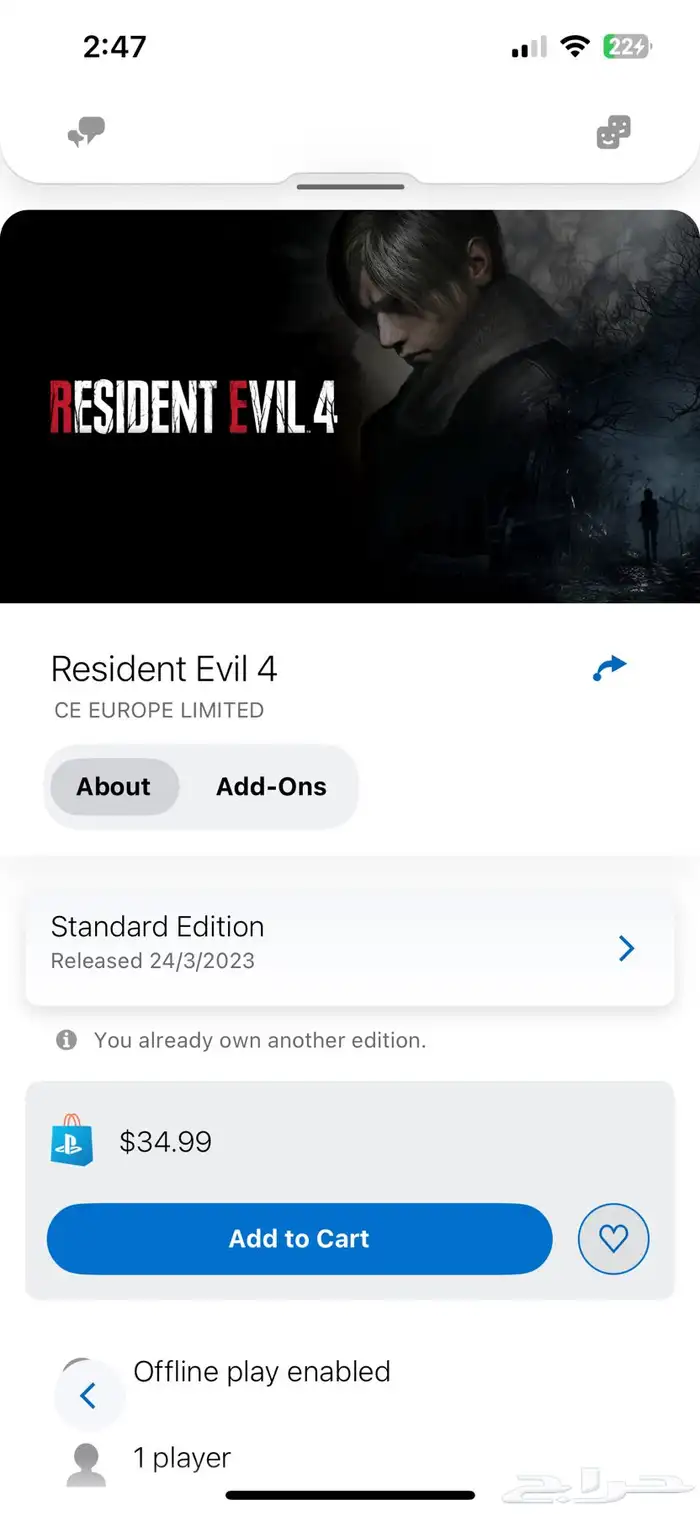Tap the home indicator bar at bottom

[350, 1495]
